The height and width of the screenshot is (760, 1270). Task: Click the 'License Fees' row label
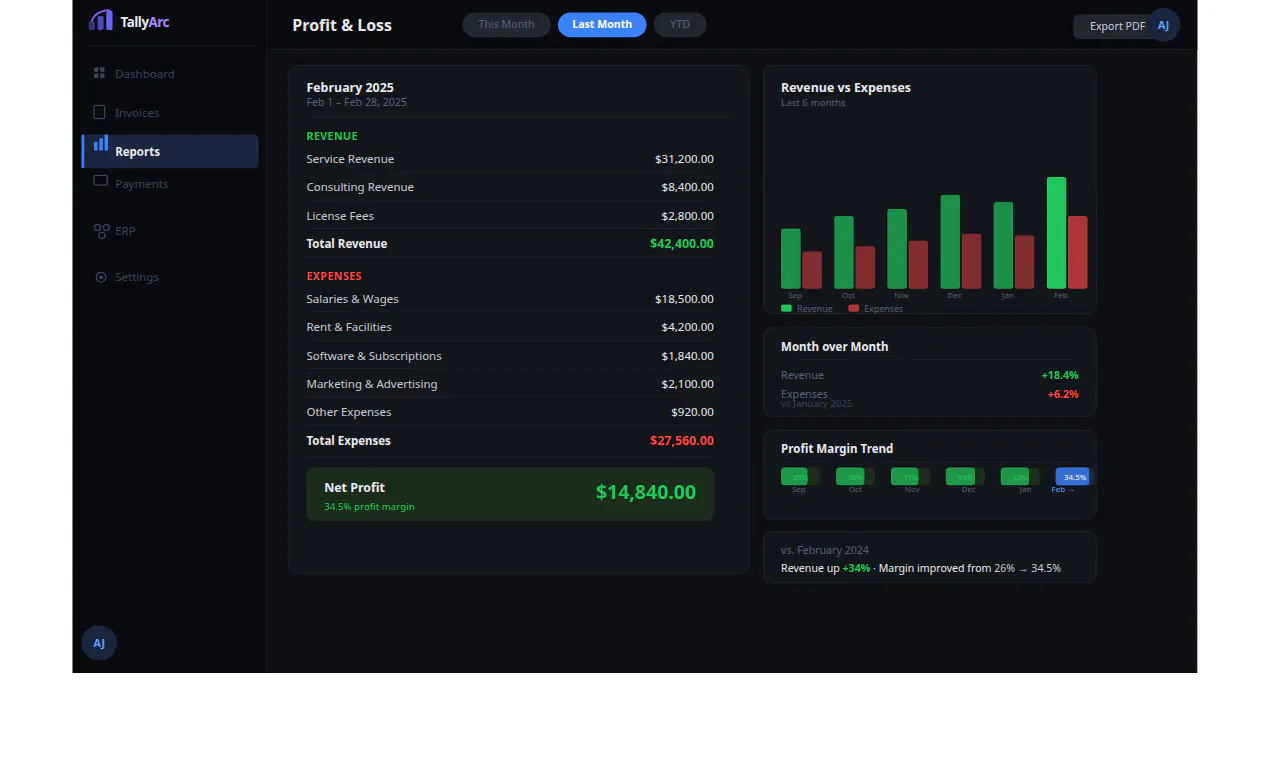pos(340,216)
